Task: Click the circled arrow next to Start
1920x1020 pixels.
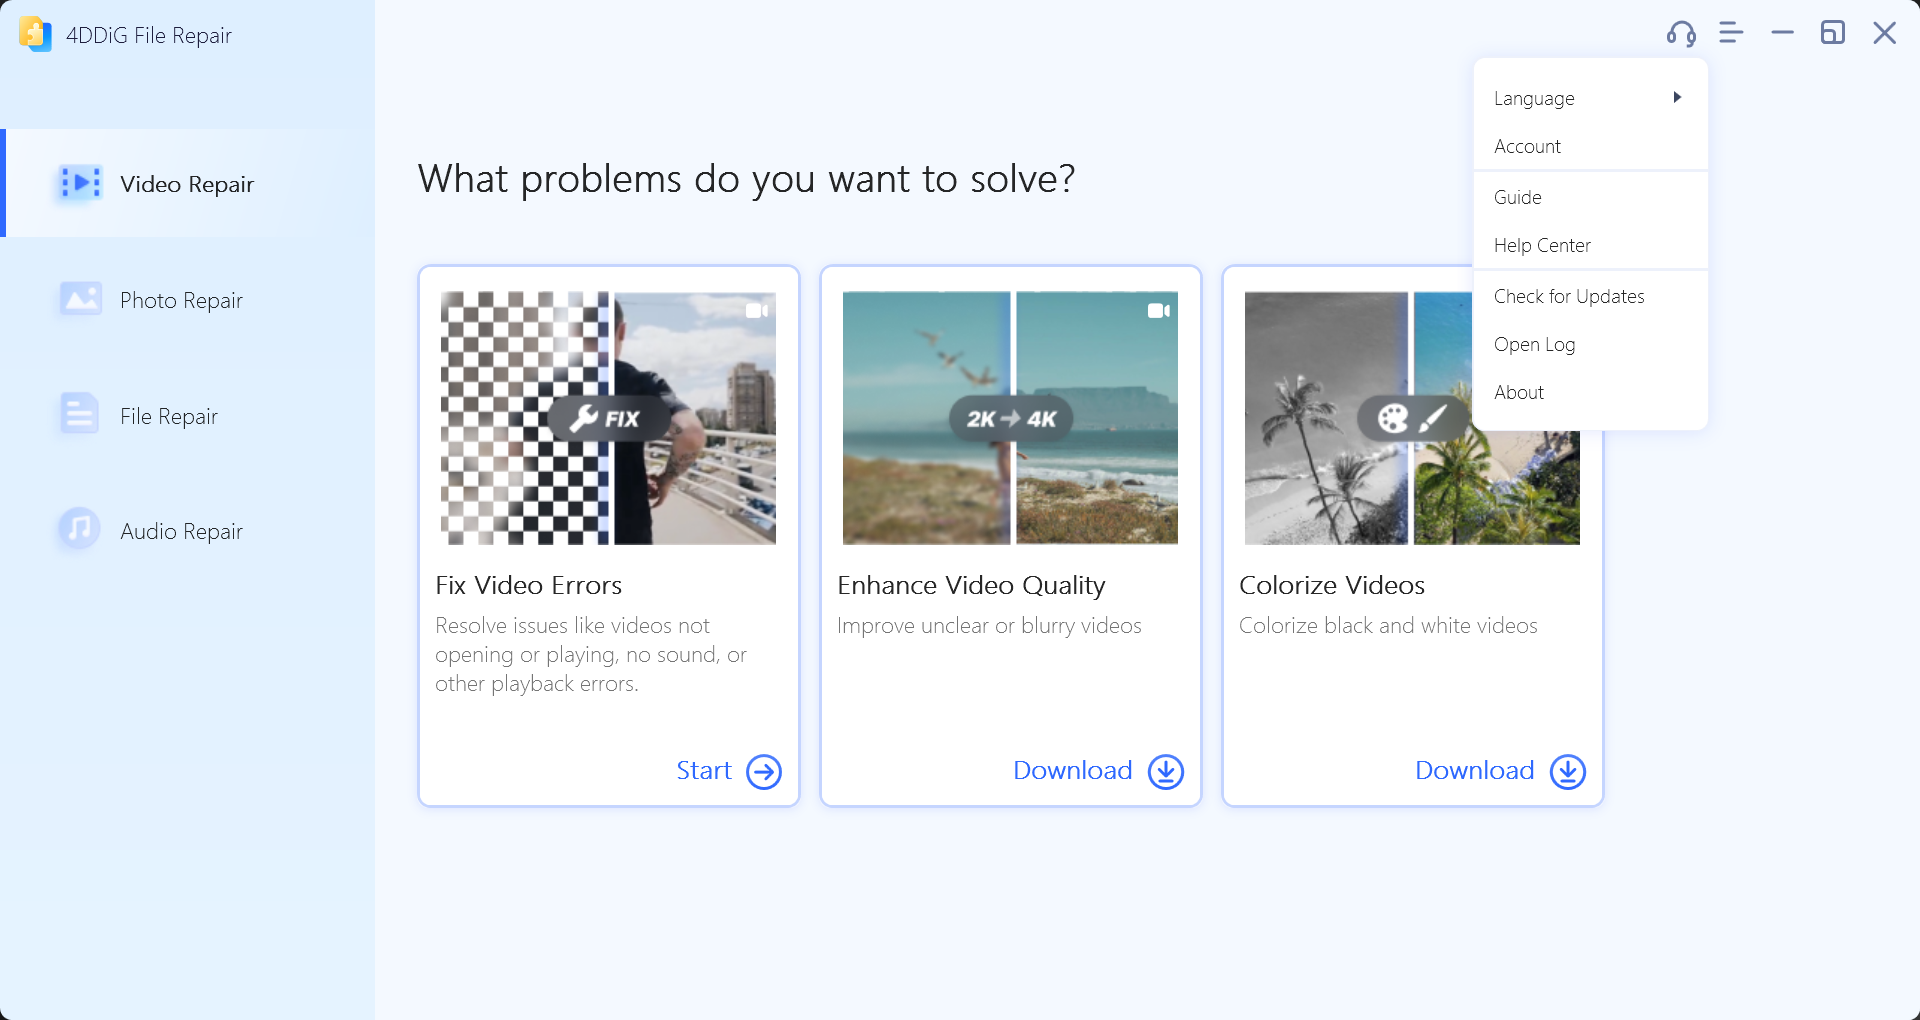Action: pyautogui.click(x=764, y=771)
